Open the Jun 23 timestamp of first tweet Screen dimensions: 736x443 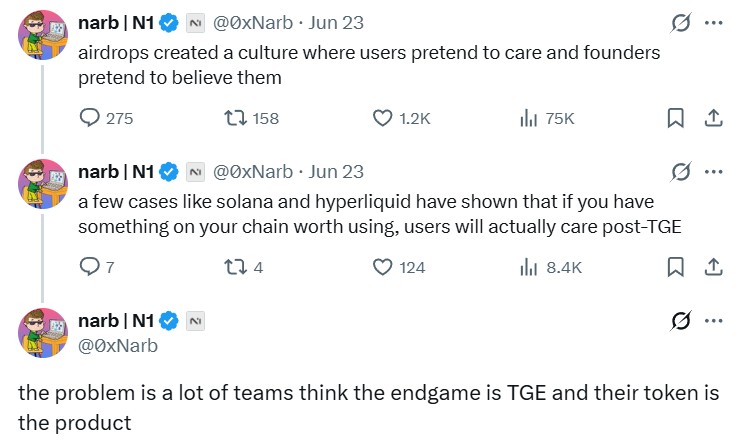(336, 22)
